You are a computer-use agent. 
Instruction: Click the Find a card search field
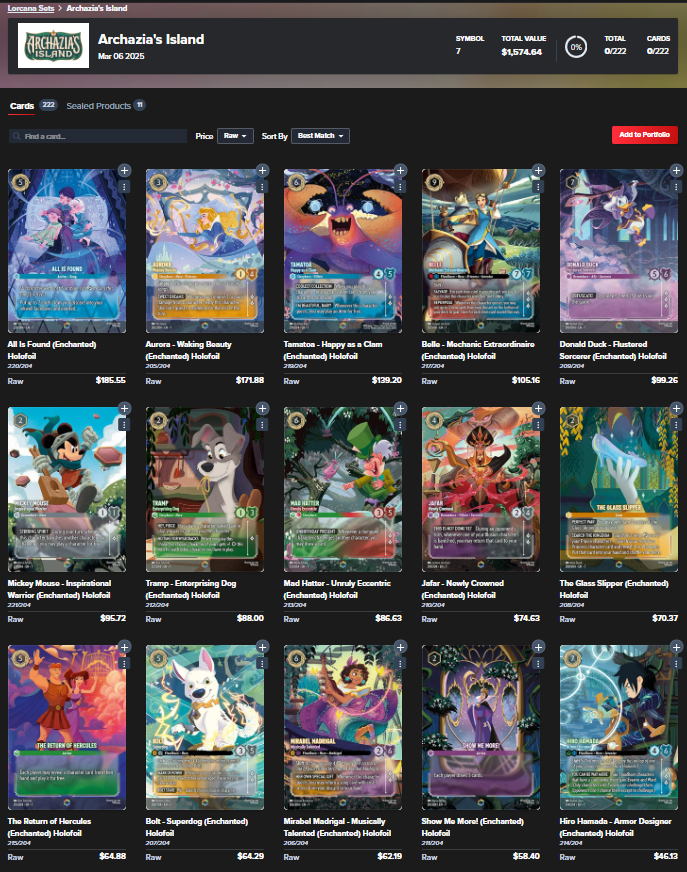(98, 136)
